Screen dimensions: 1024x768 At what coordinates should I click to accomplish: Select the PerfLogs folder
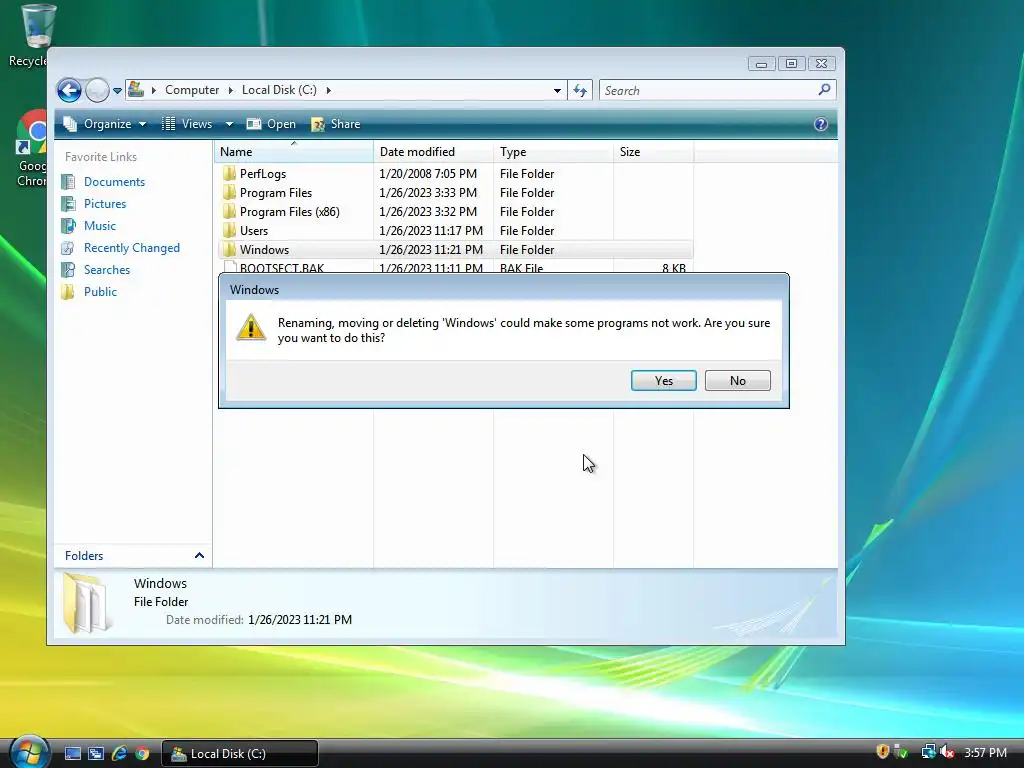263,174
